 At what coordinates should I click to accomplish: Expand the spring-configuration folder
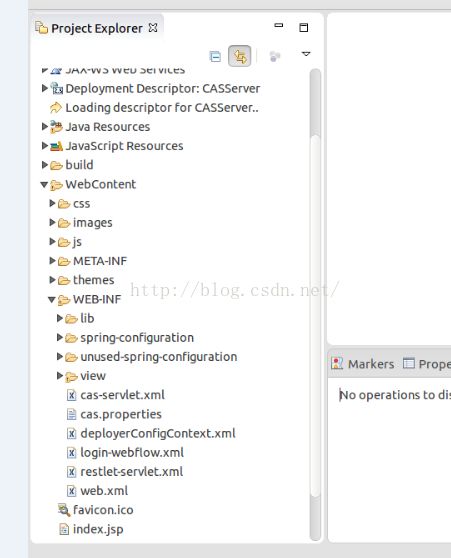(x=60, y=337)
